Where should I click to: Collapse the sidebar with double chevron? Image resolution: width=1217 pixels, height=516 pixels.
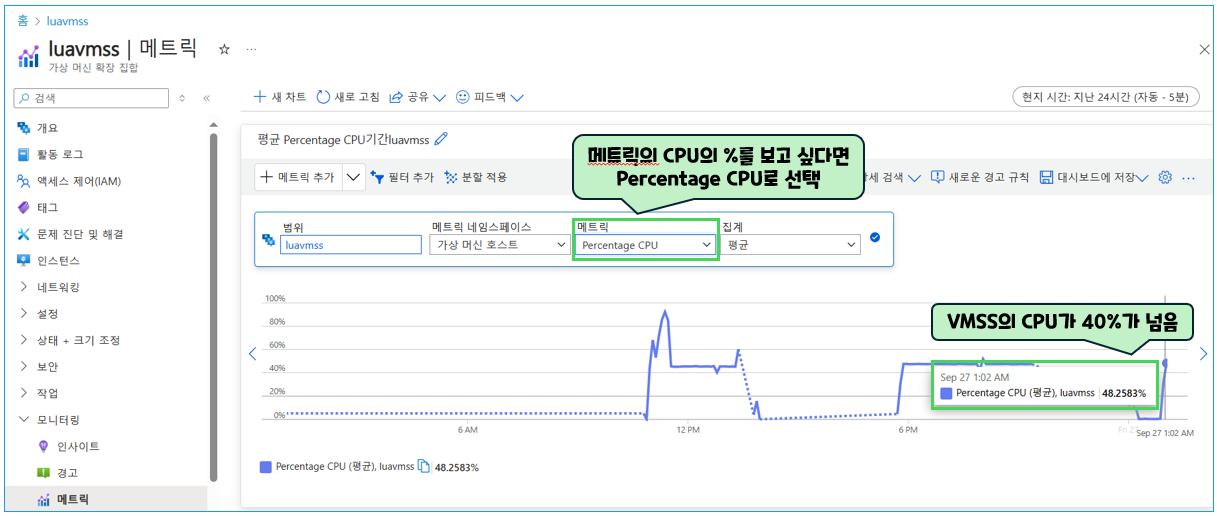[x=207, y=98]
